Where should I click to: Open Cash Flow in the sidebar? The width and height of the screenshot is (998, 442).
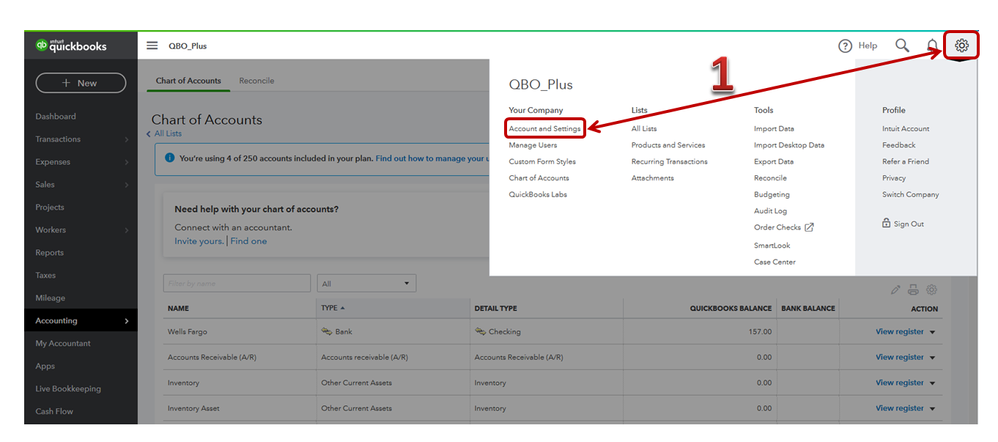click(54, 411)
